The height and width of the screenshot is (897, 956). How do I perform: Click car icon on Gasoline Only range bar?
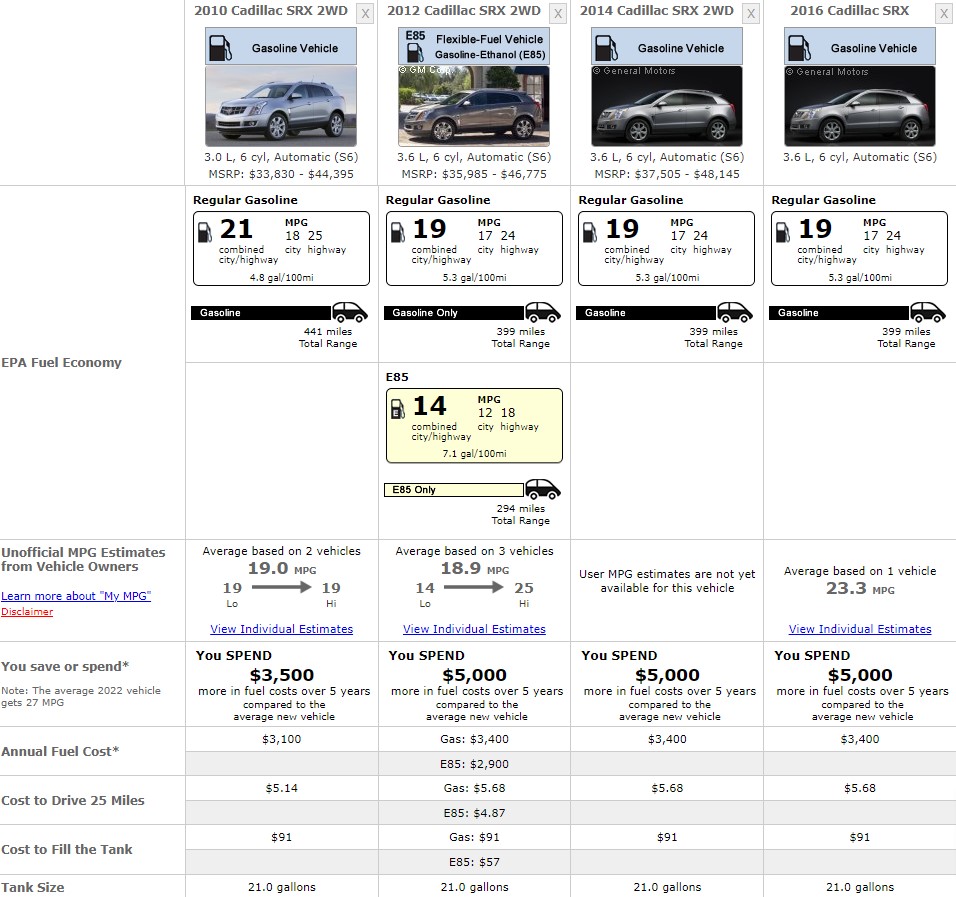pos(543,312)
